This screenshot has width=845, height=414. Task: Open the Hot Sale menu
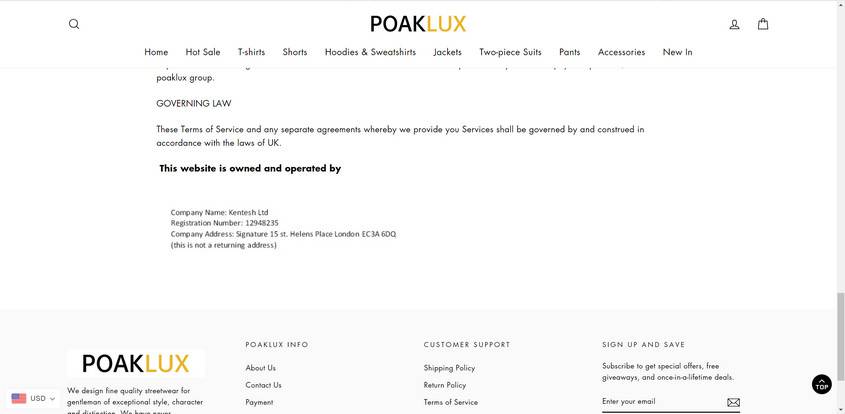(203, 52)
